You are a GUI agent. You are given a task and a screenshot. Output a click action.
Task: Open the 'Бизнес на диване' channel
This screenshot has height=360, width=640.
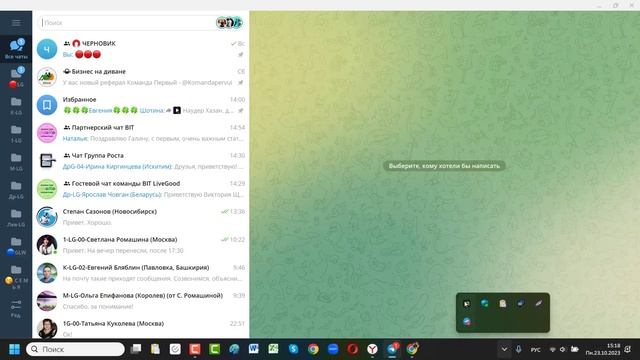[x=141, y=77]
